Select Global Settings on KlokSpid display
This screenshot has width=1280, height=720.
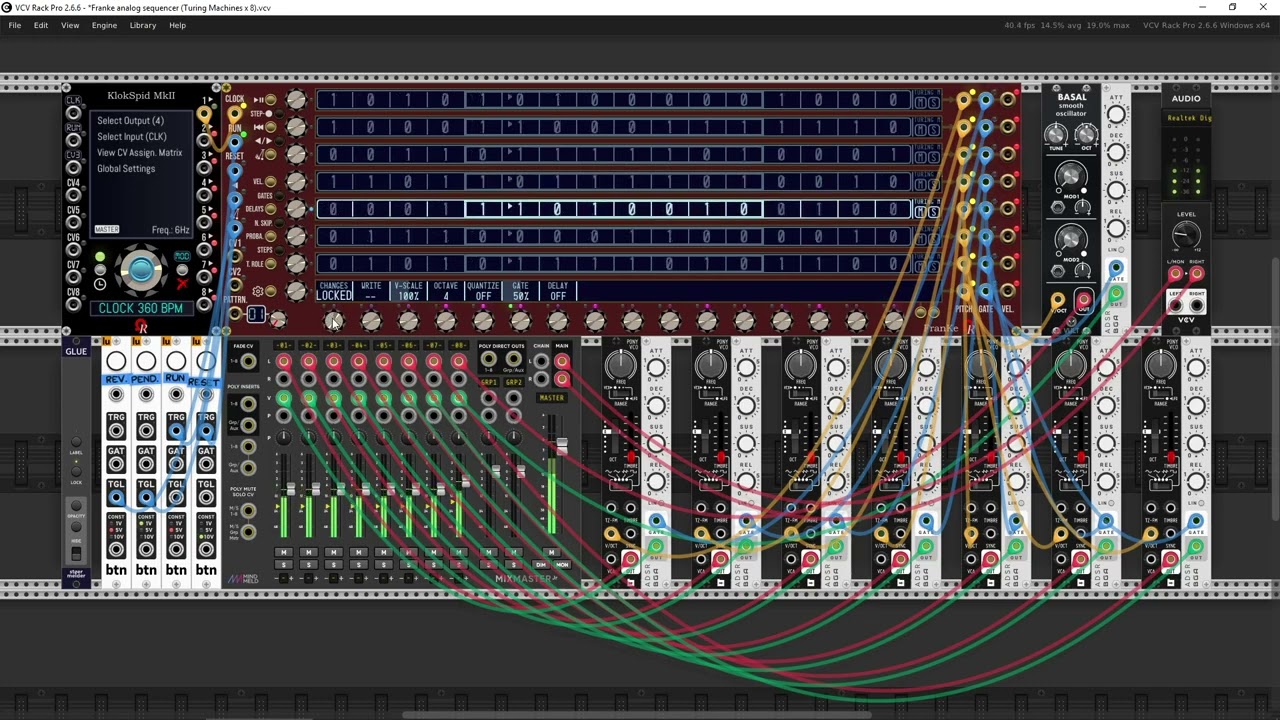[126, 168]
